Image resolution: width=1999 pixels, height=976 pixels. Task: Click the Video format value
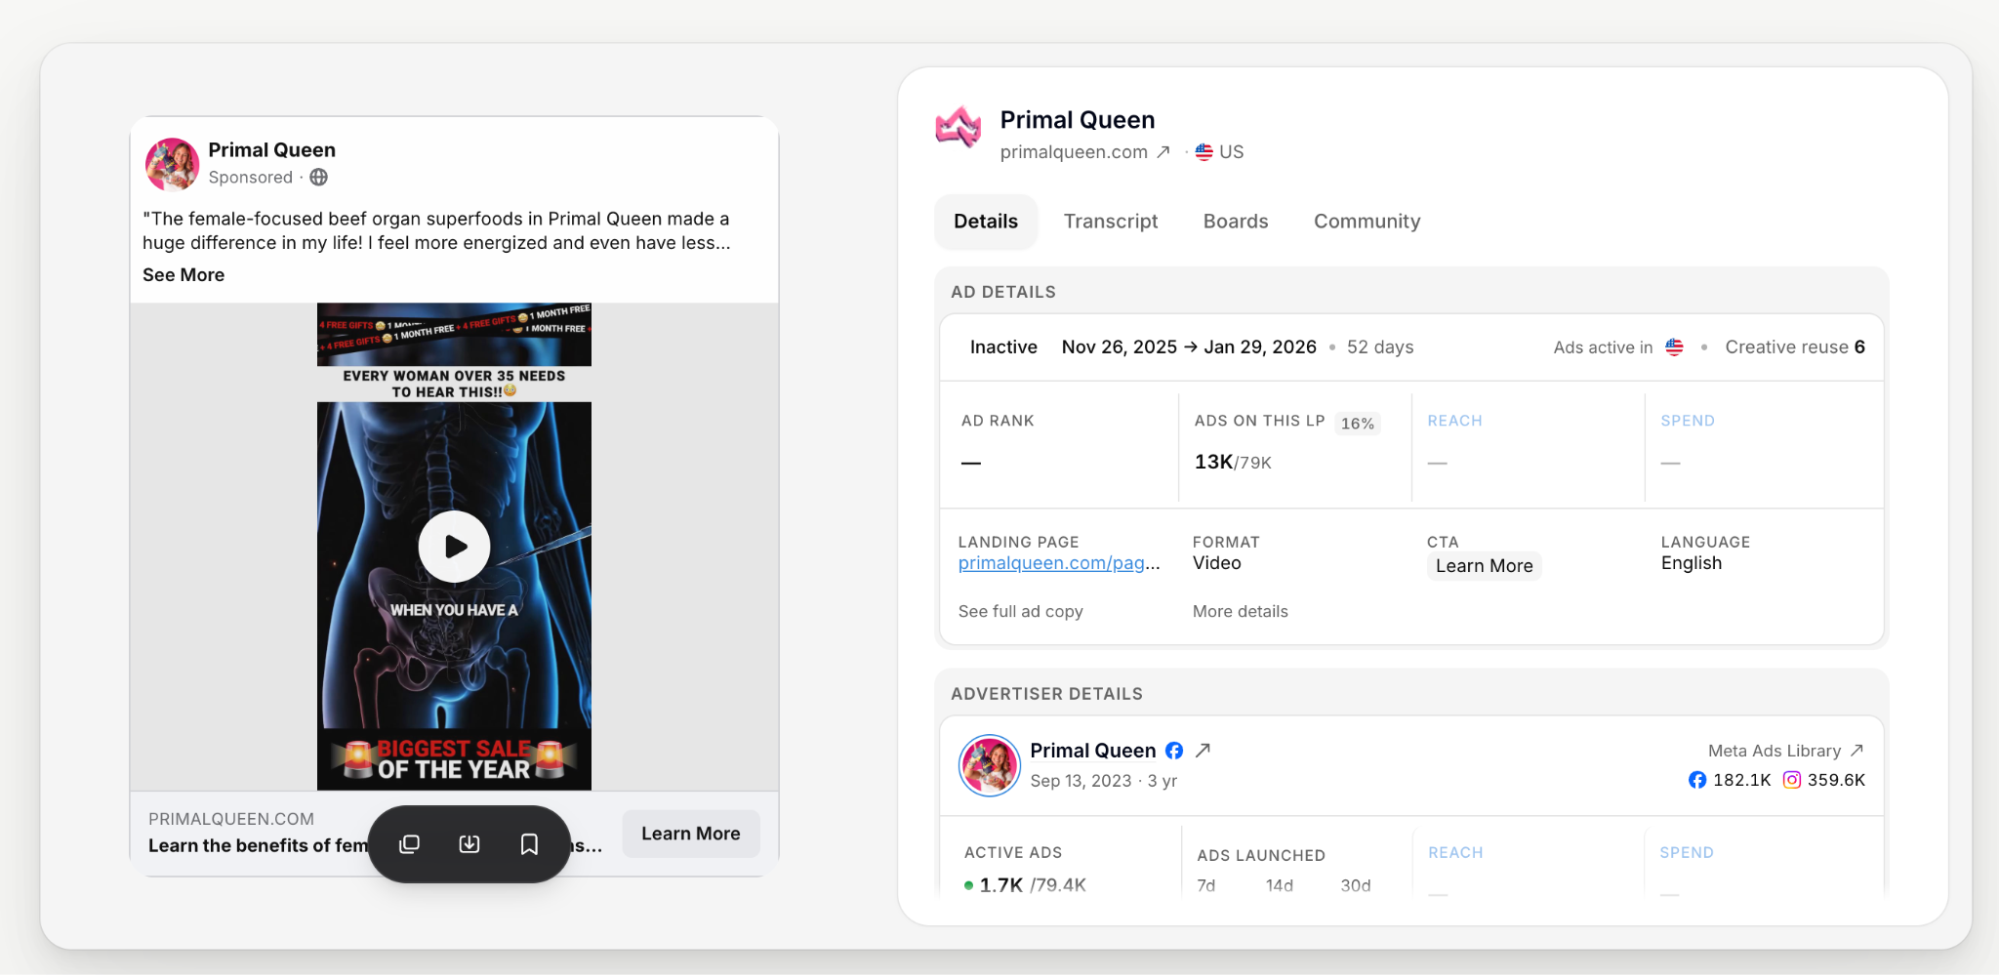tap(1216, 563)
